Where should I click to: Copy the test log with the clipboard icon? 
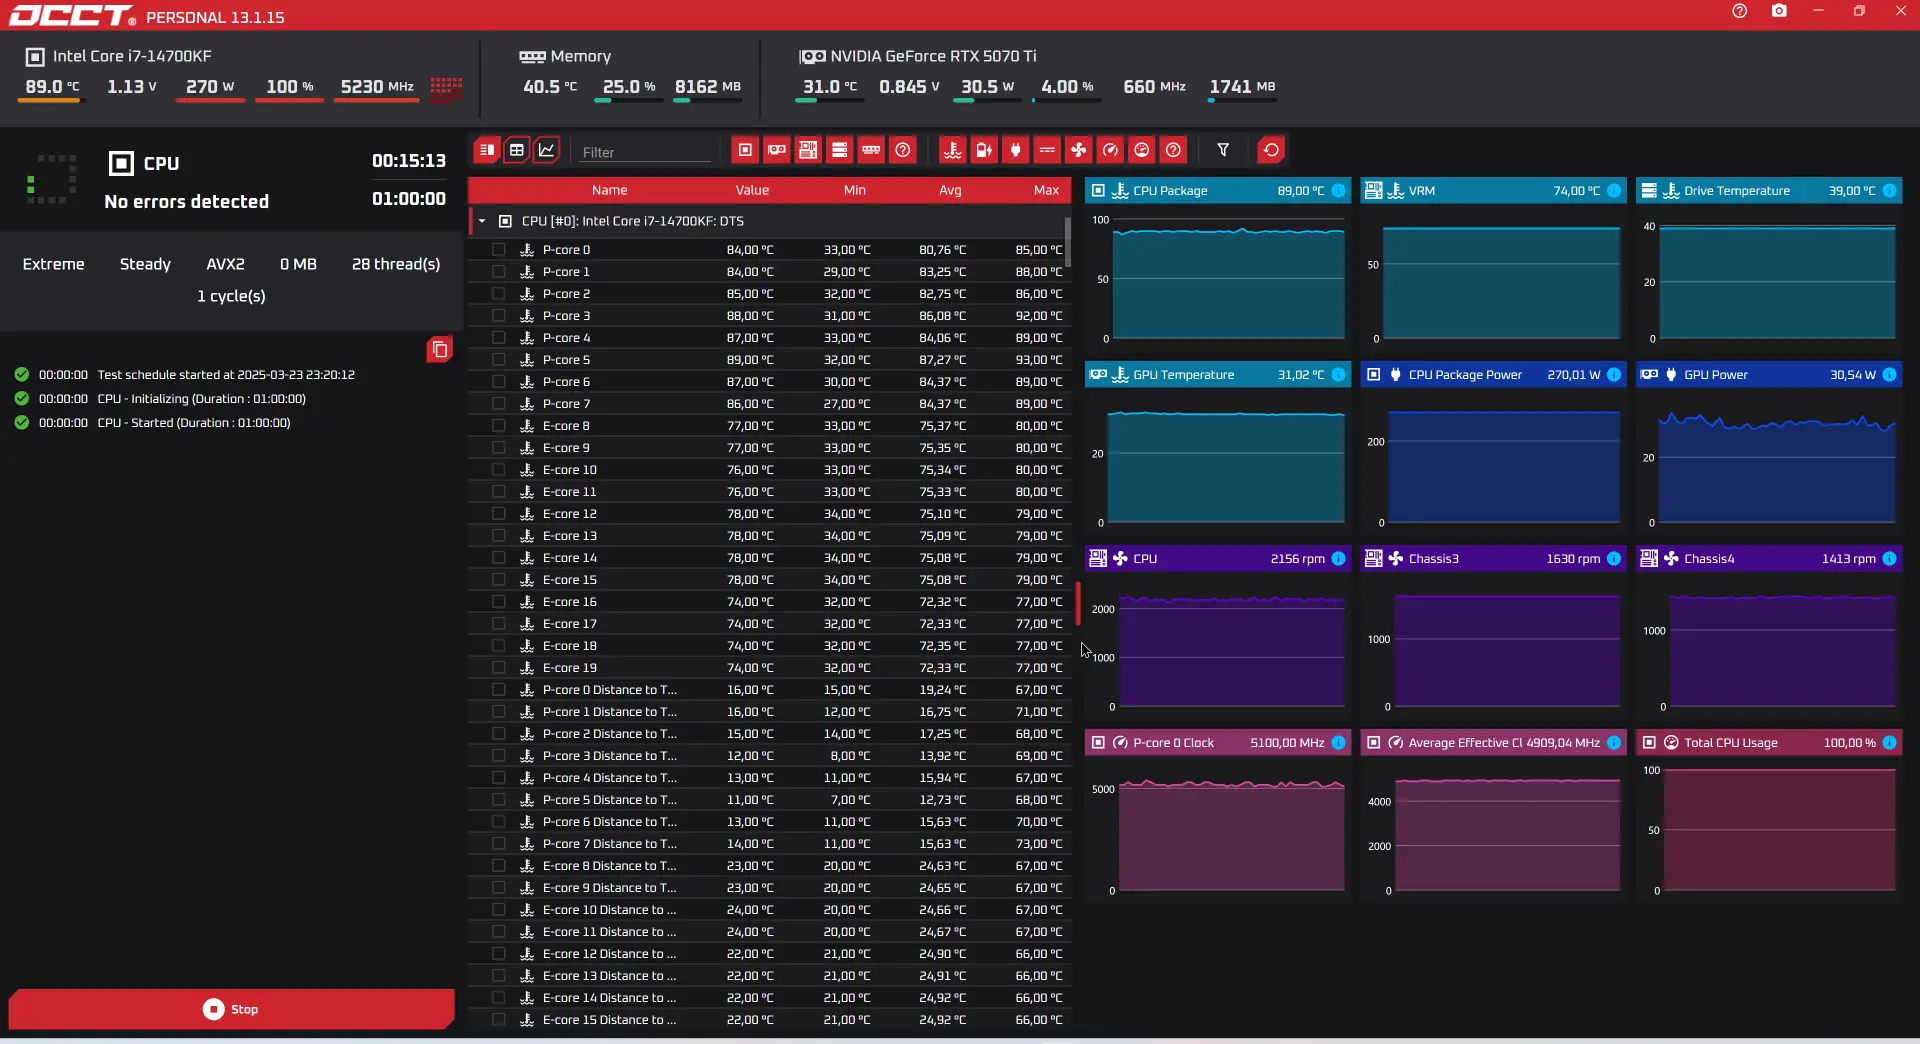(x=439, y=350)
